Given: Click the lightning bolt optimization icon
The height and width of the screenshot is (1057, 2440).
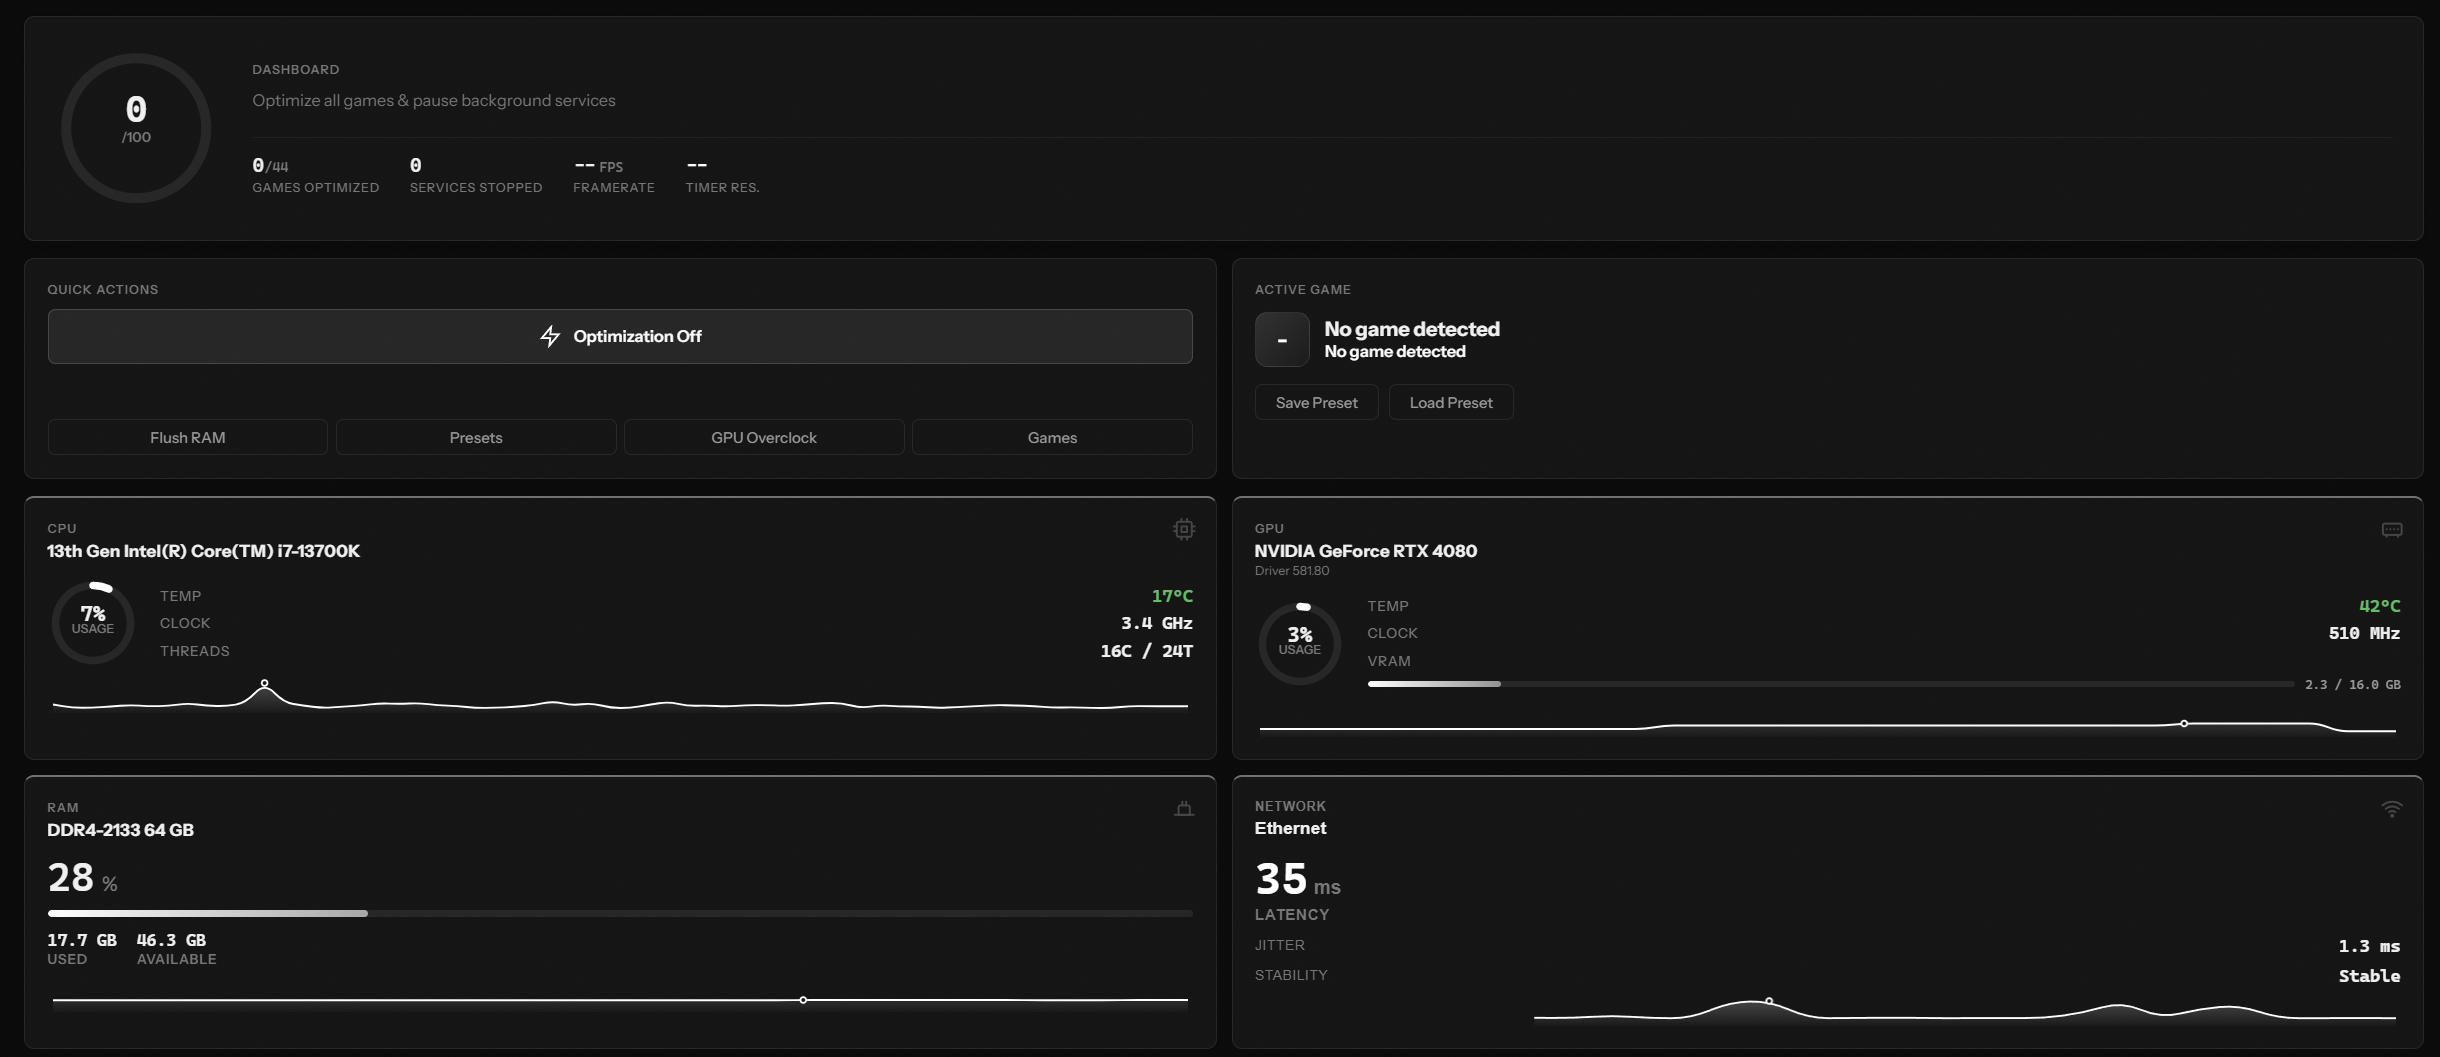Looking at the screenshot, I should 552,336.
